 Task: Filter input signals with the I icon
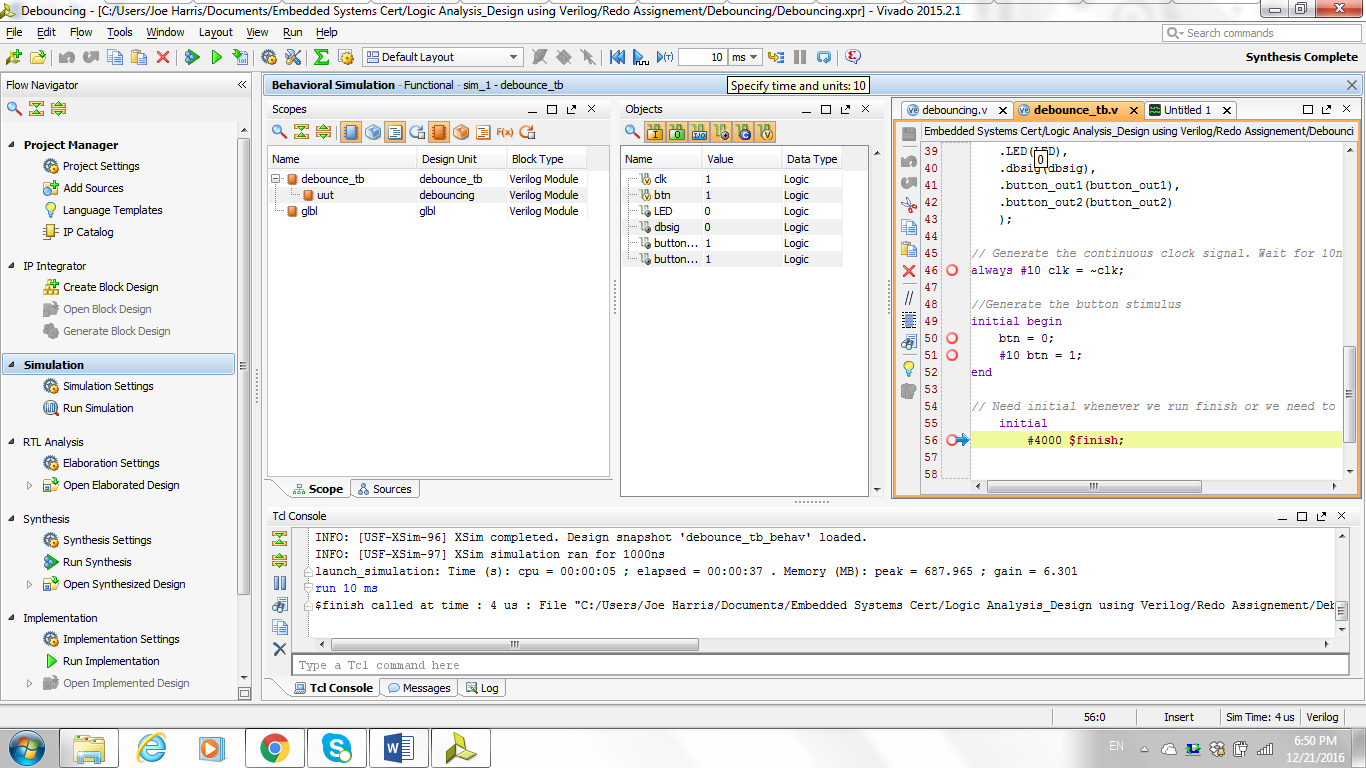[655, 131]
